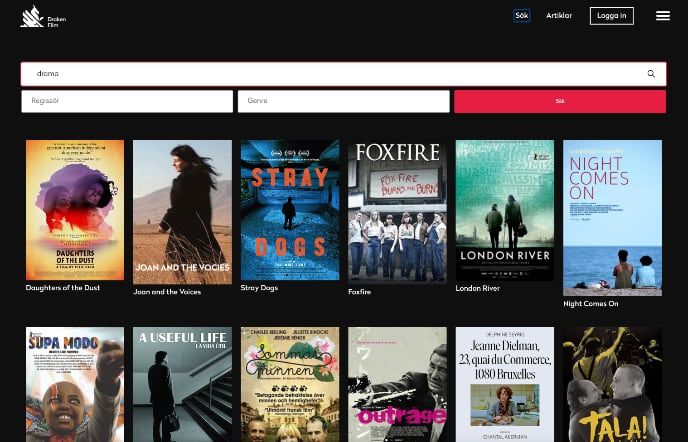The height and width of the screenshot is (442, 688).
Task: Click the Outrage film poster
Action: tap(397, 385)
